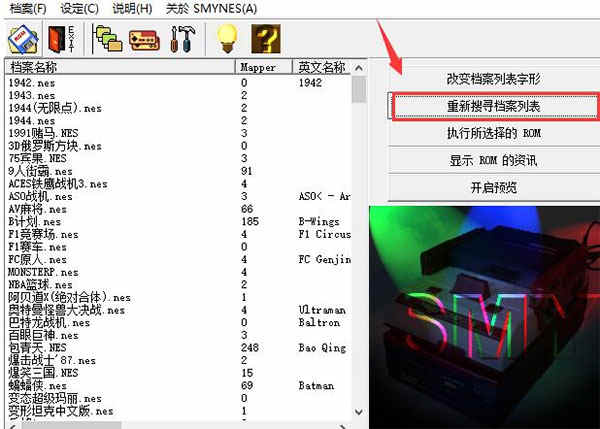This screenshot has width=600, height=429.
Task: Open the 档案(F) menu
Action: pyautogui.click(x=28, y=8)
